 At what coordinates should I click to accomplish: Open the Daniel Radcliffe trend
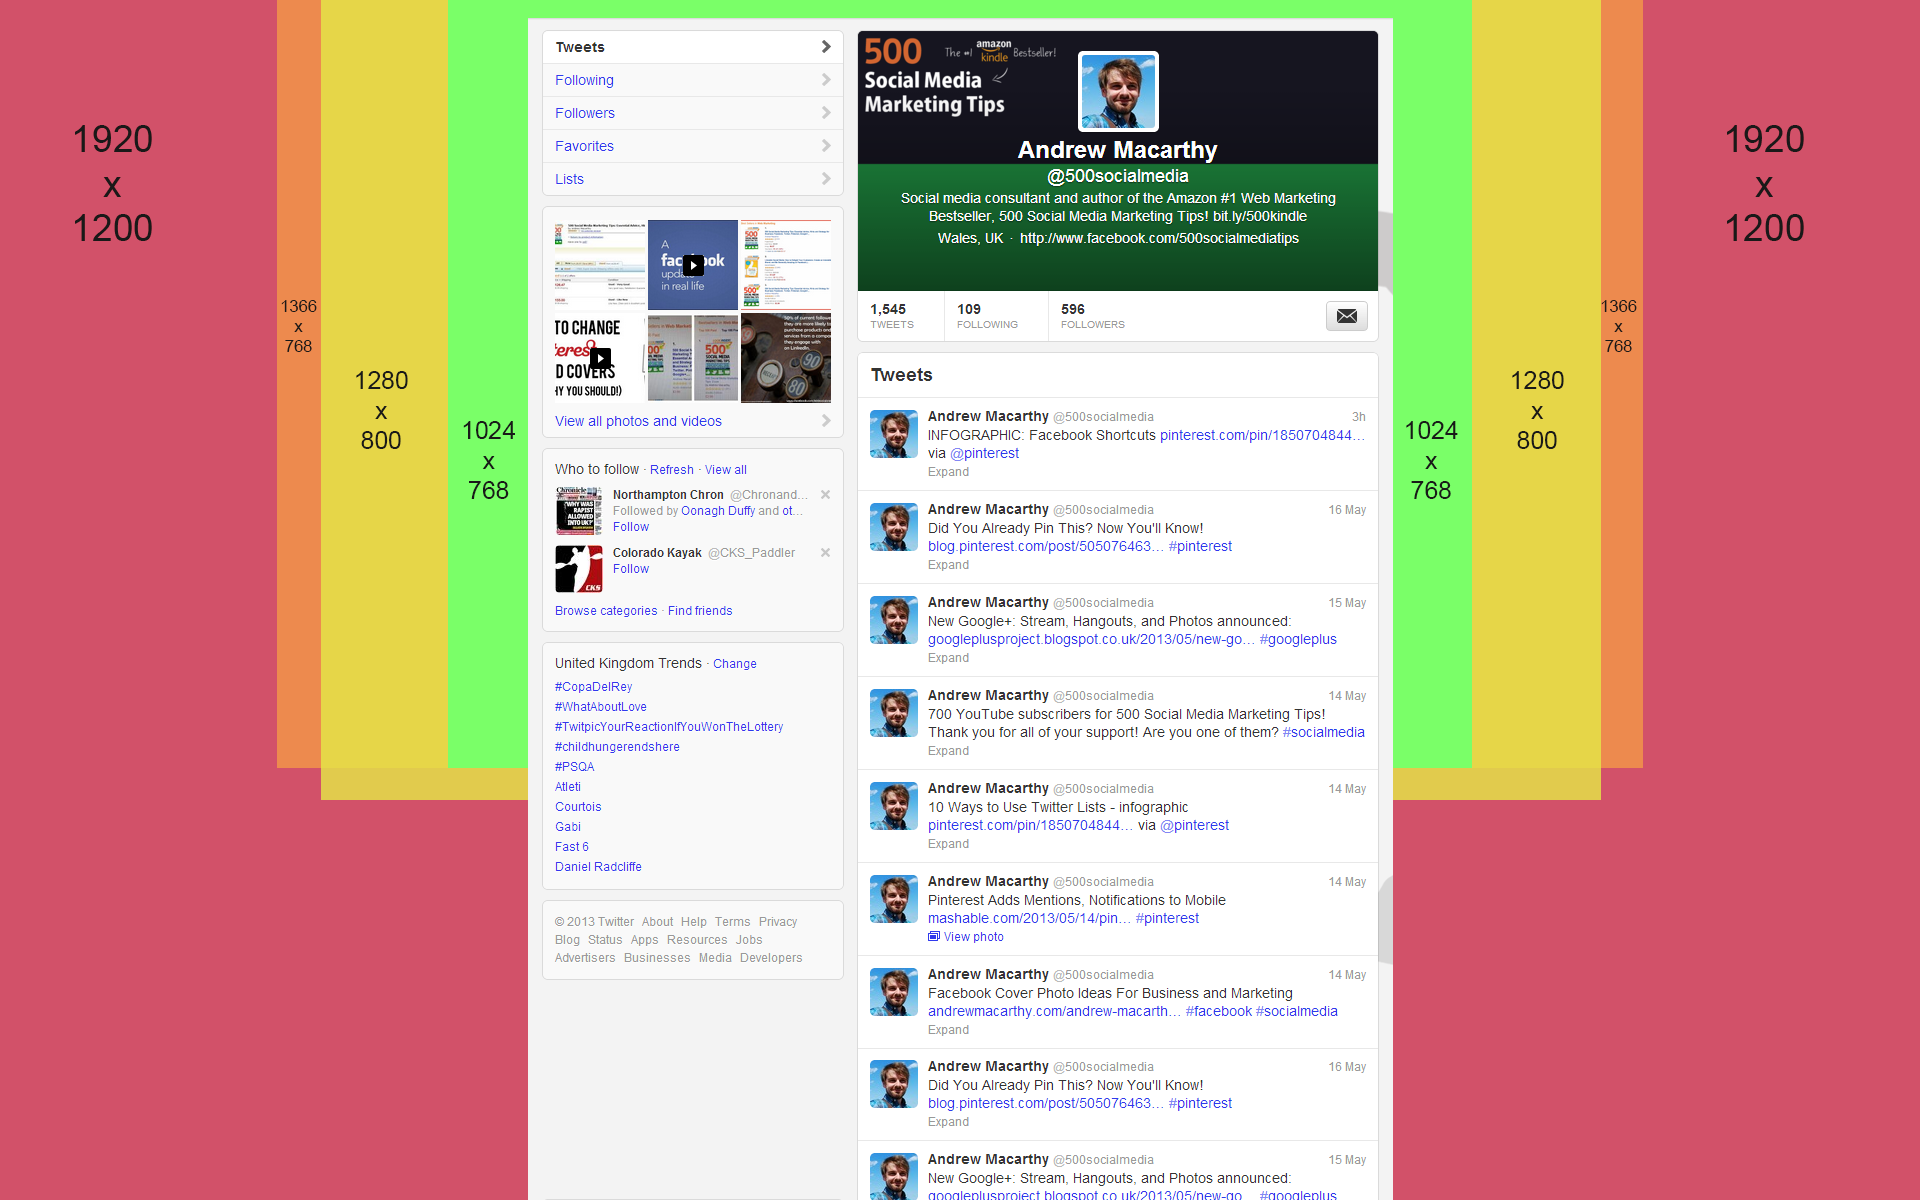click(x=598, y=867)
